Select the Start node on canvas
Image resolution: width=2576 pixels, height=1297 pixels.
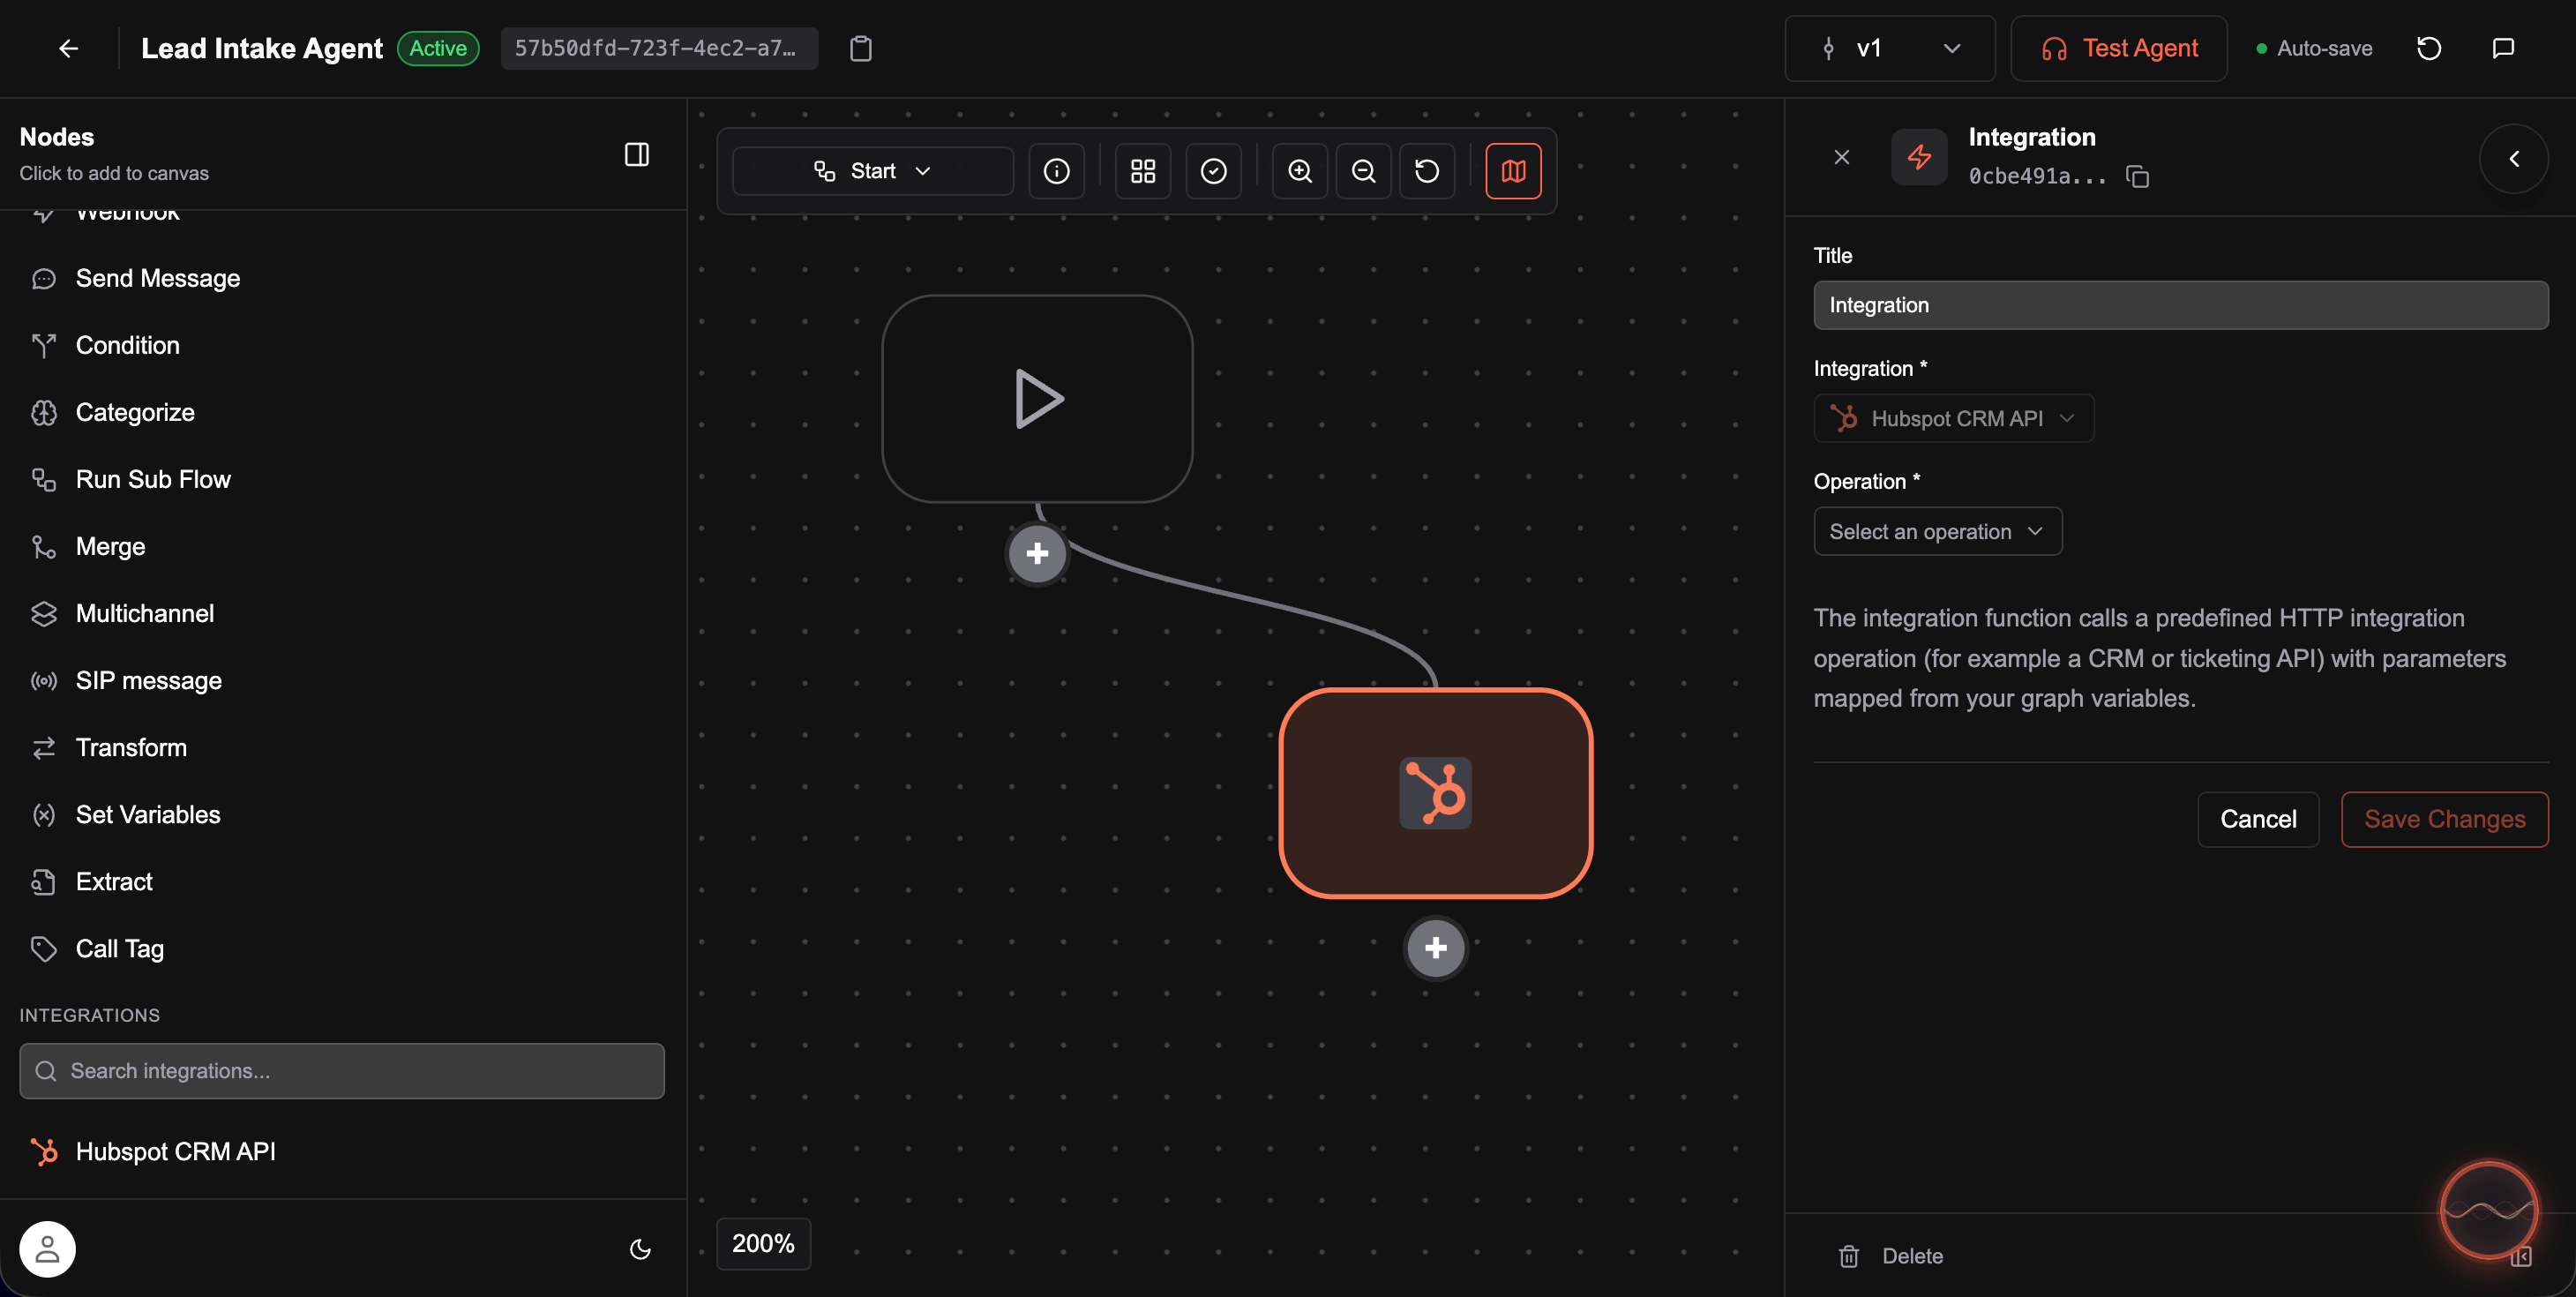click(x=1037, y=399)
